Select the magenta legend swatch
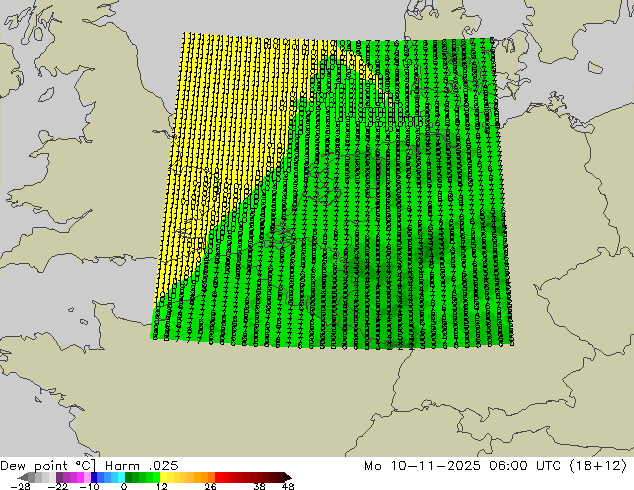 pos(80,477)
